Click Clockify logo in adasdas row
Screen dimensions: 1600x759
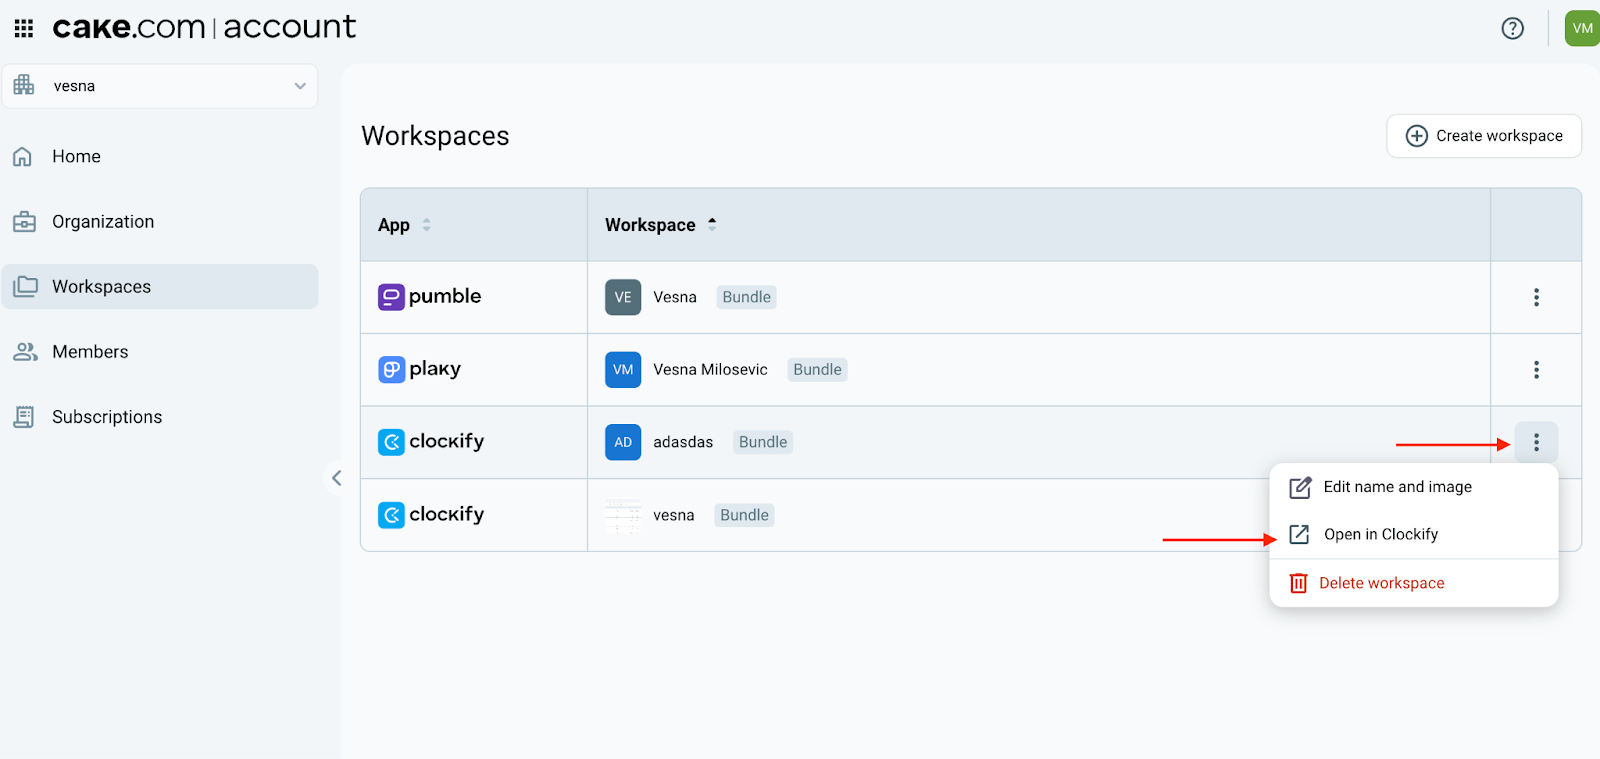click(x=431, y=442)
